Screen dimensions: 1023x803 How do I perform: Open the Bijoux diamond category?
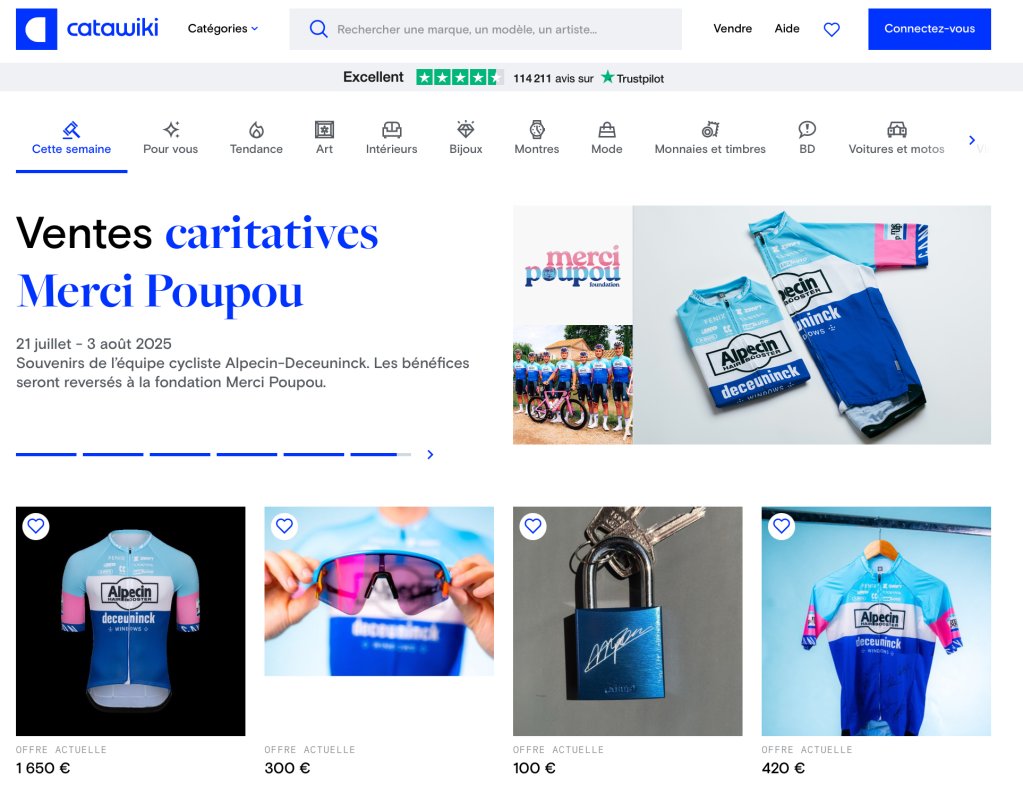466,138
